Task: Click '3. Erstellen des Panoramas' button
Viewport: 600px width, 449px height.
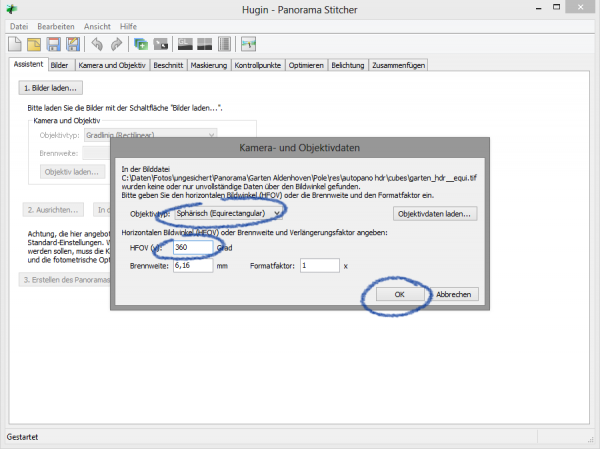Action: pyautogui.click(x=65, y=280)
